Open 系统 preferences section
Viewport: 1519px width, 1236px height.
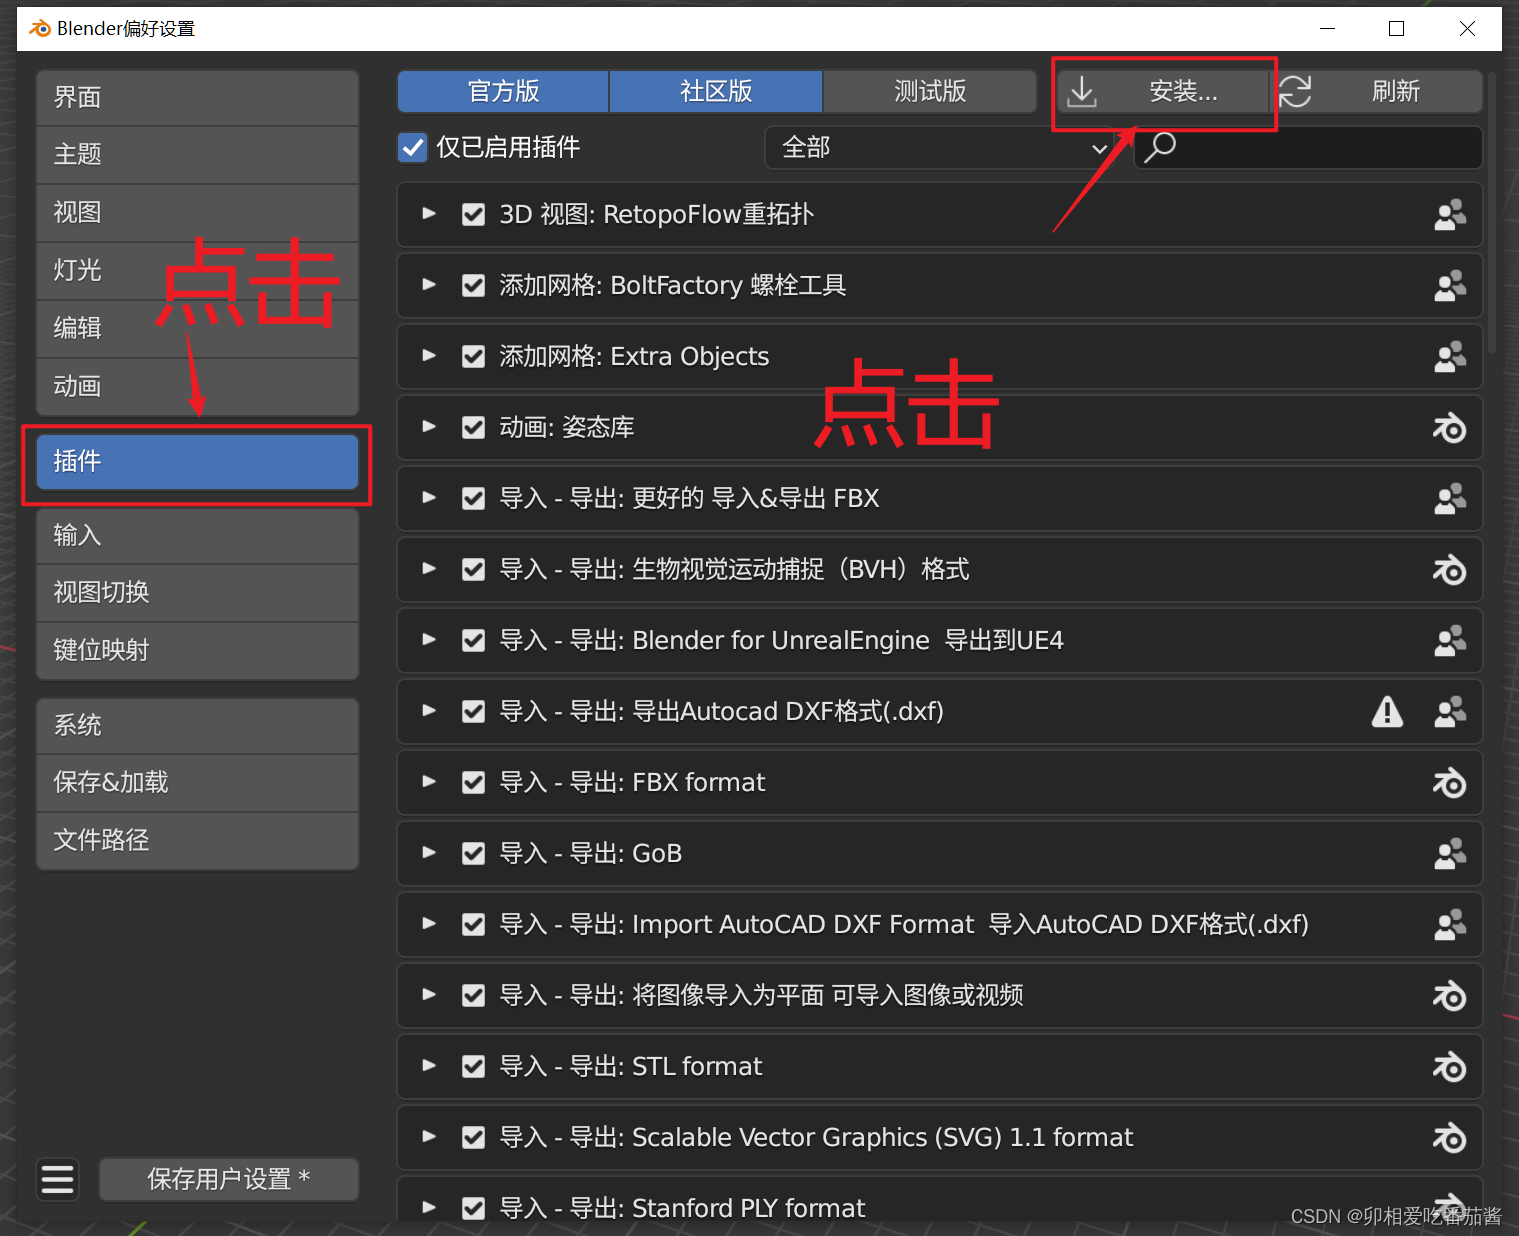coord(197,726)
